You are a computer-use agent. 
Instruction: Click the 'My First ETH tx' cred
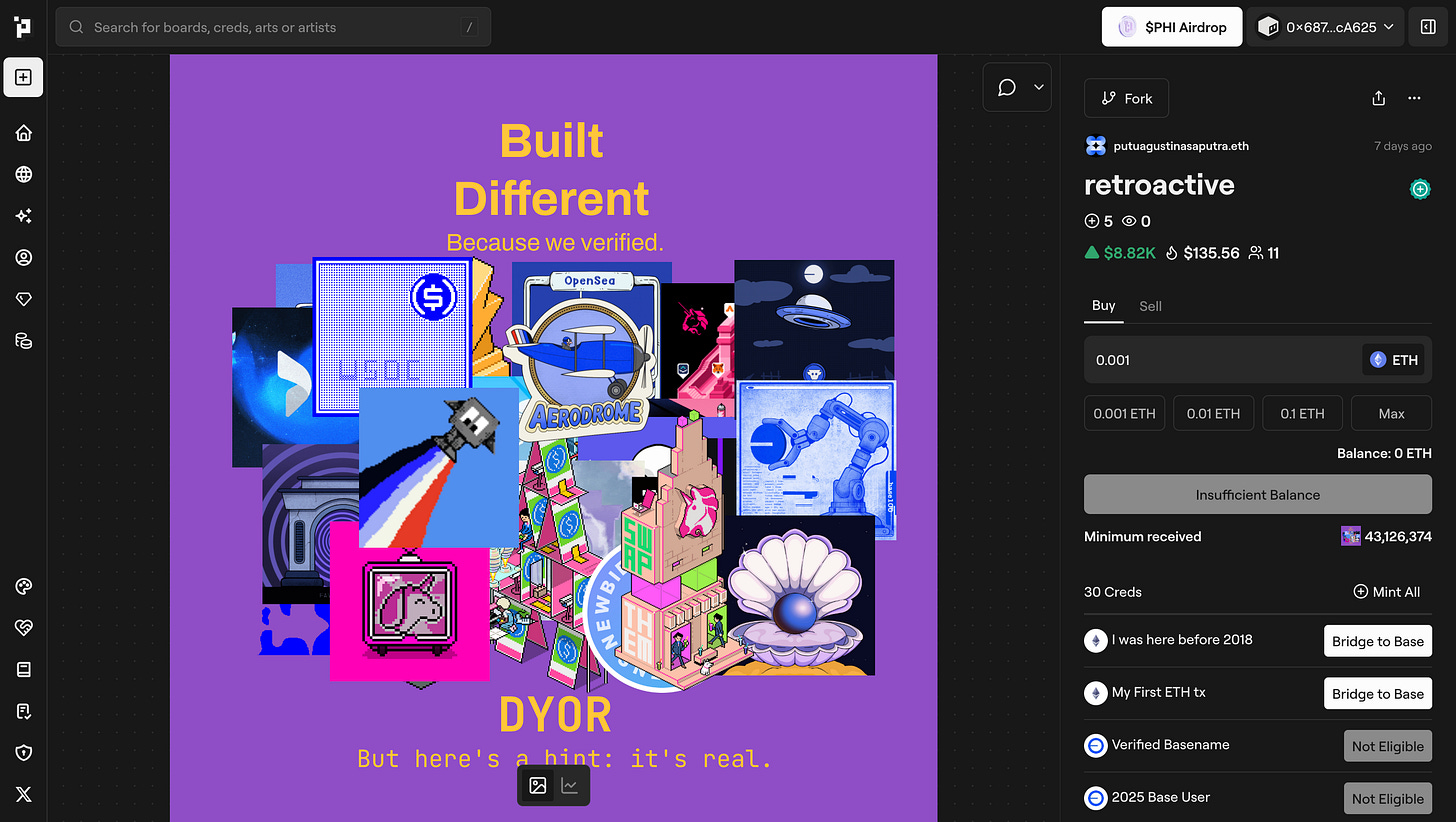[1159, 692]
